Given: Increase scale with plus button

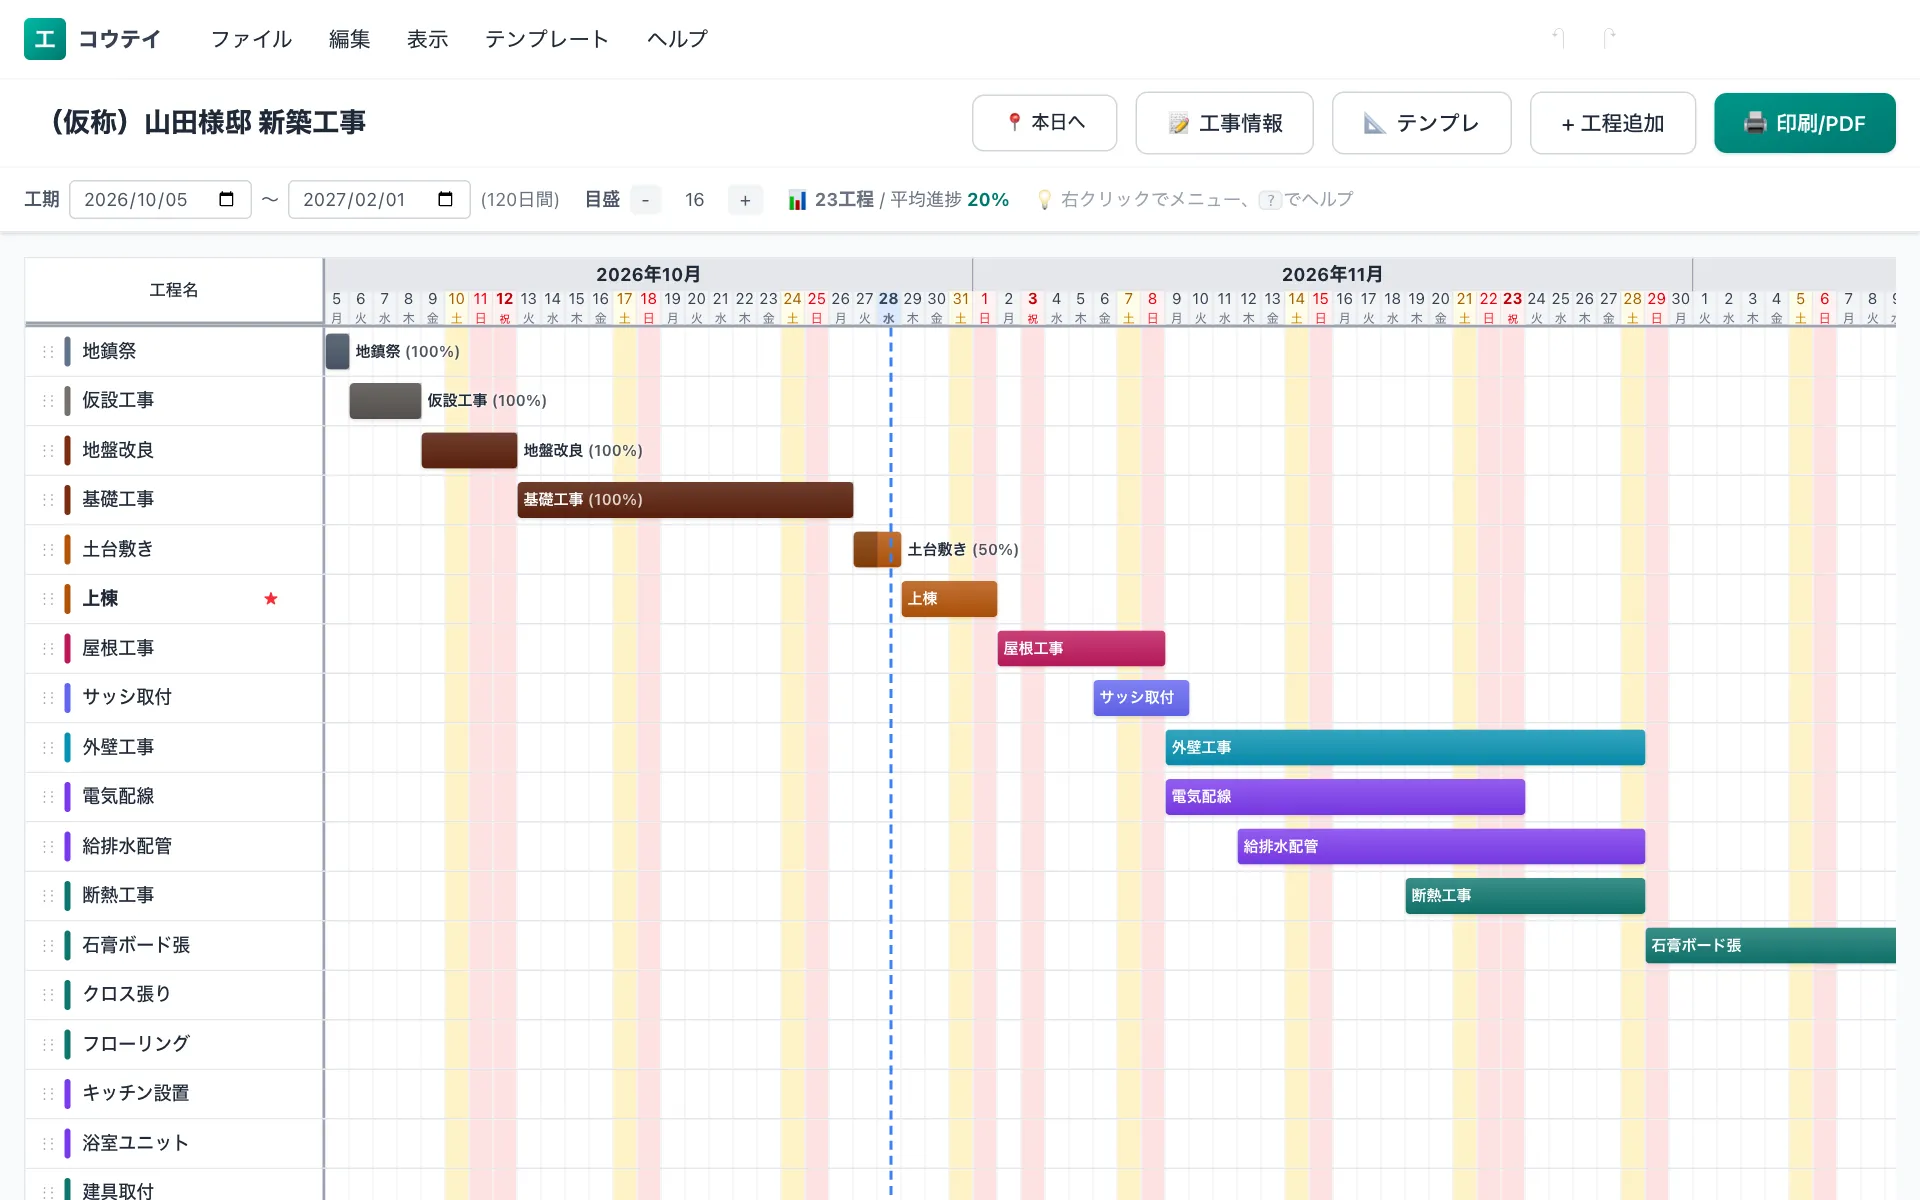Looking at the screenshot, I should (745, 200).
